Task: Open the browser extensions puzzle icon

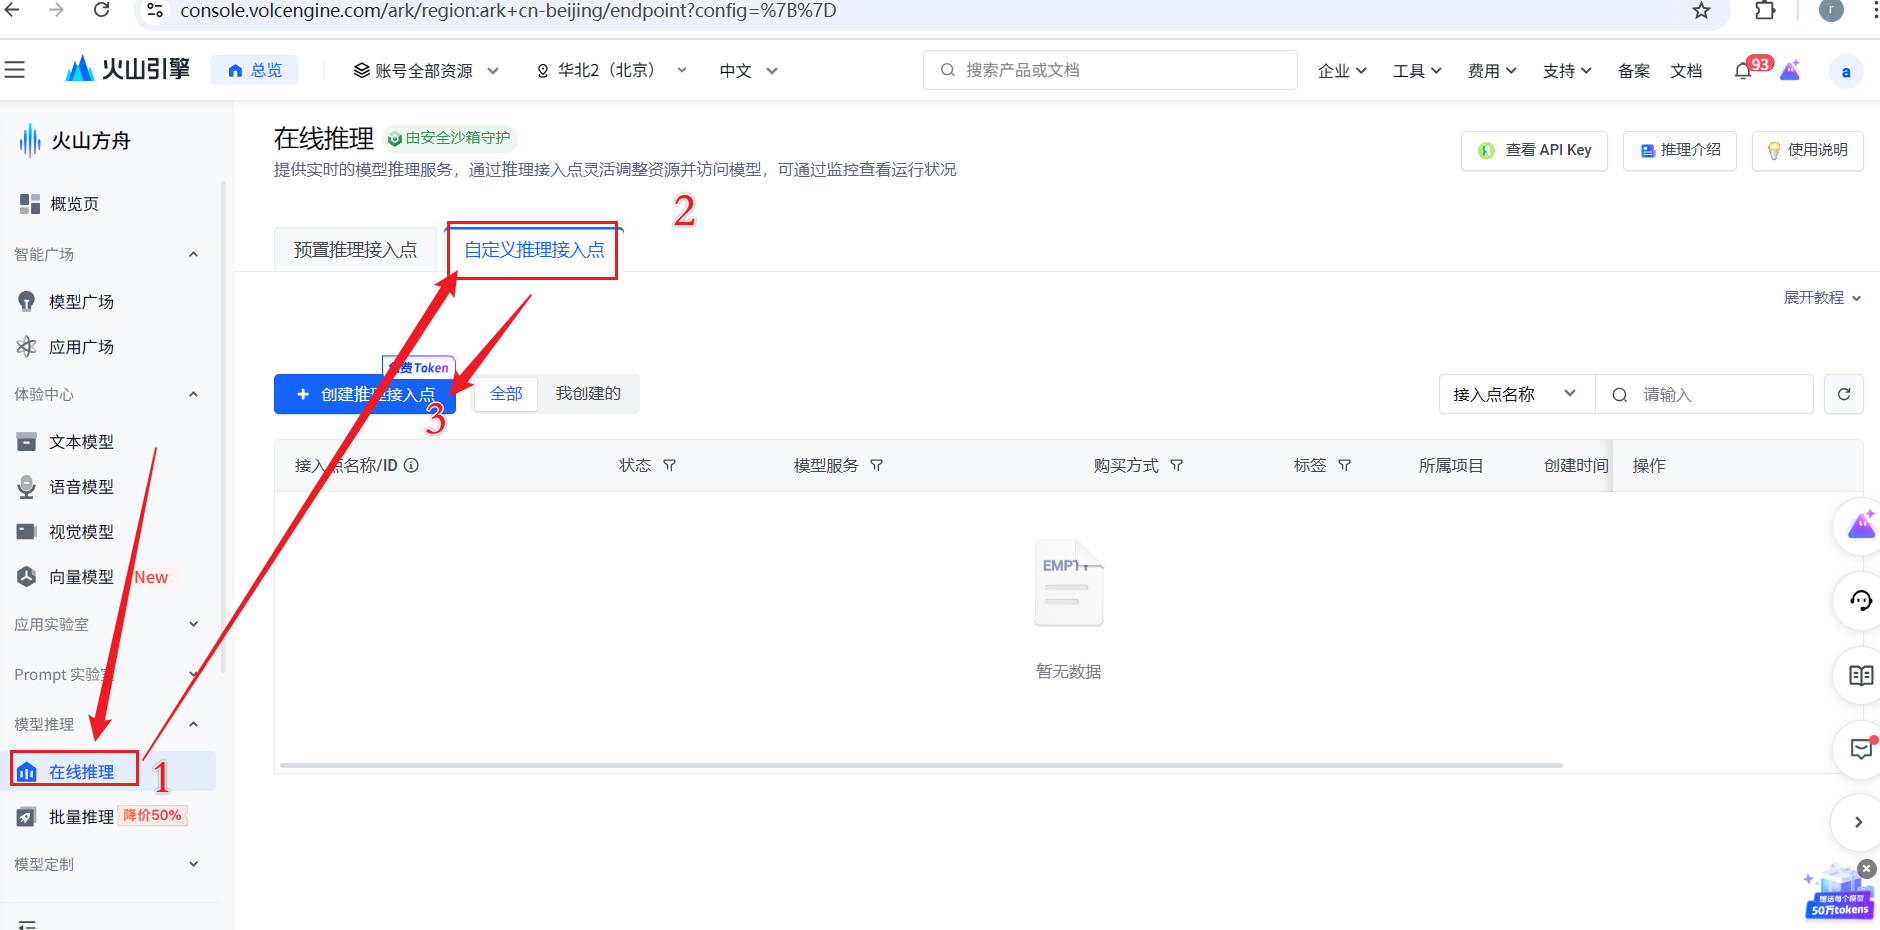Action: pyautogui.click(x=1765, y=11)
